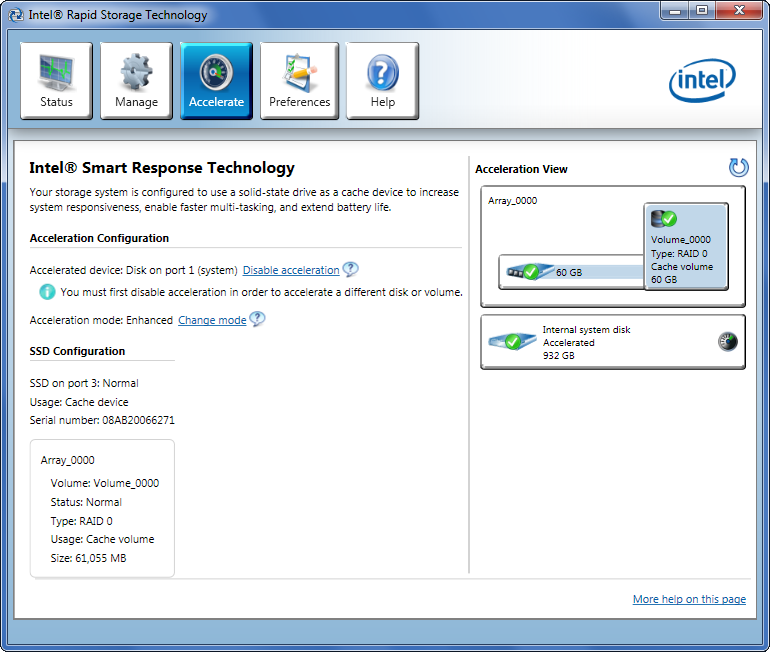
Task: Click Size: 61,055 MB text
Action: point(88,558)
